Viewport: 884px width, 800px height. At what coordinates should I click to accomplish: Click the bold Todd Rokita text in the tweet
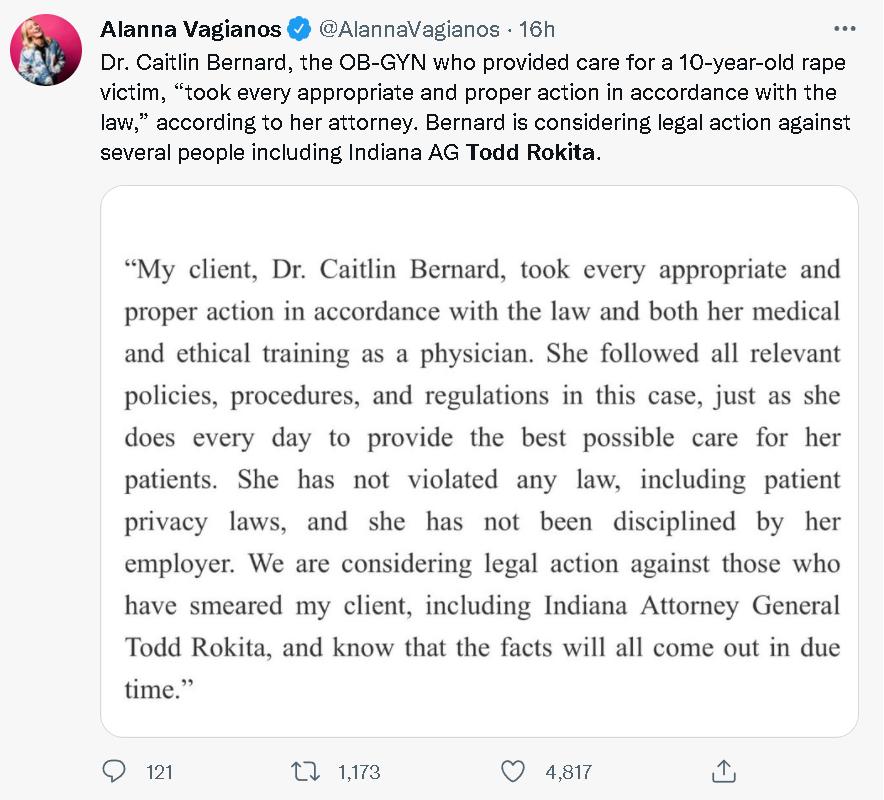click(x=530, y=154)
